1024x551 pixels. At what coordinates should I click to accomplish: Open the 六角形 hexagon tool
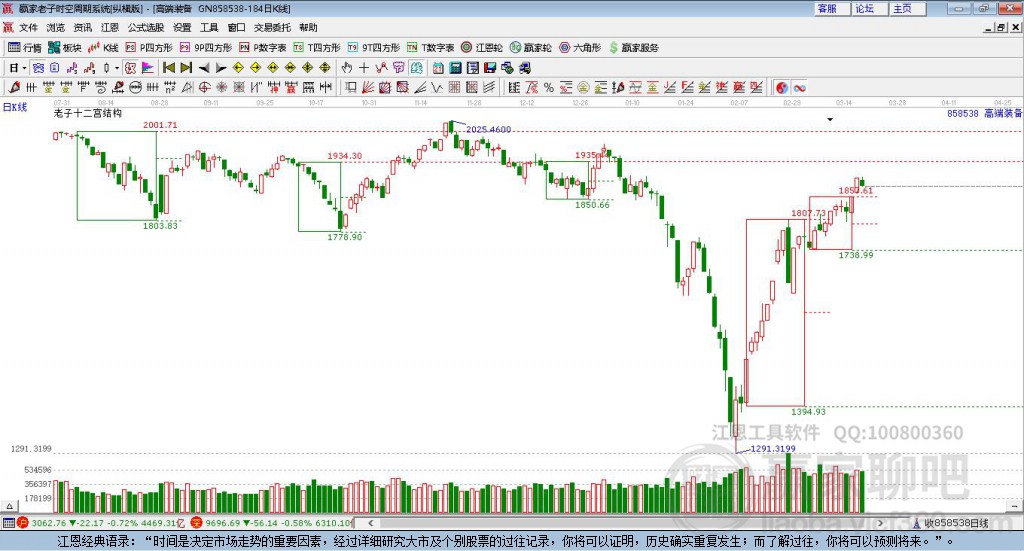click(580, 48)
